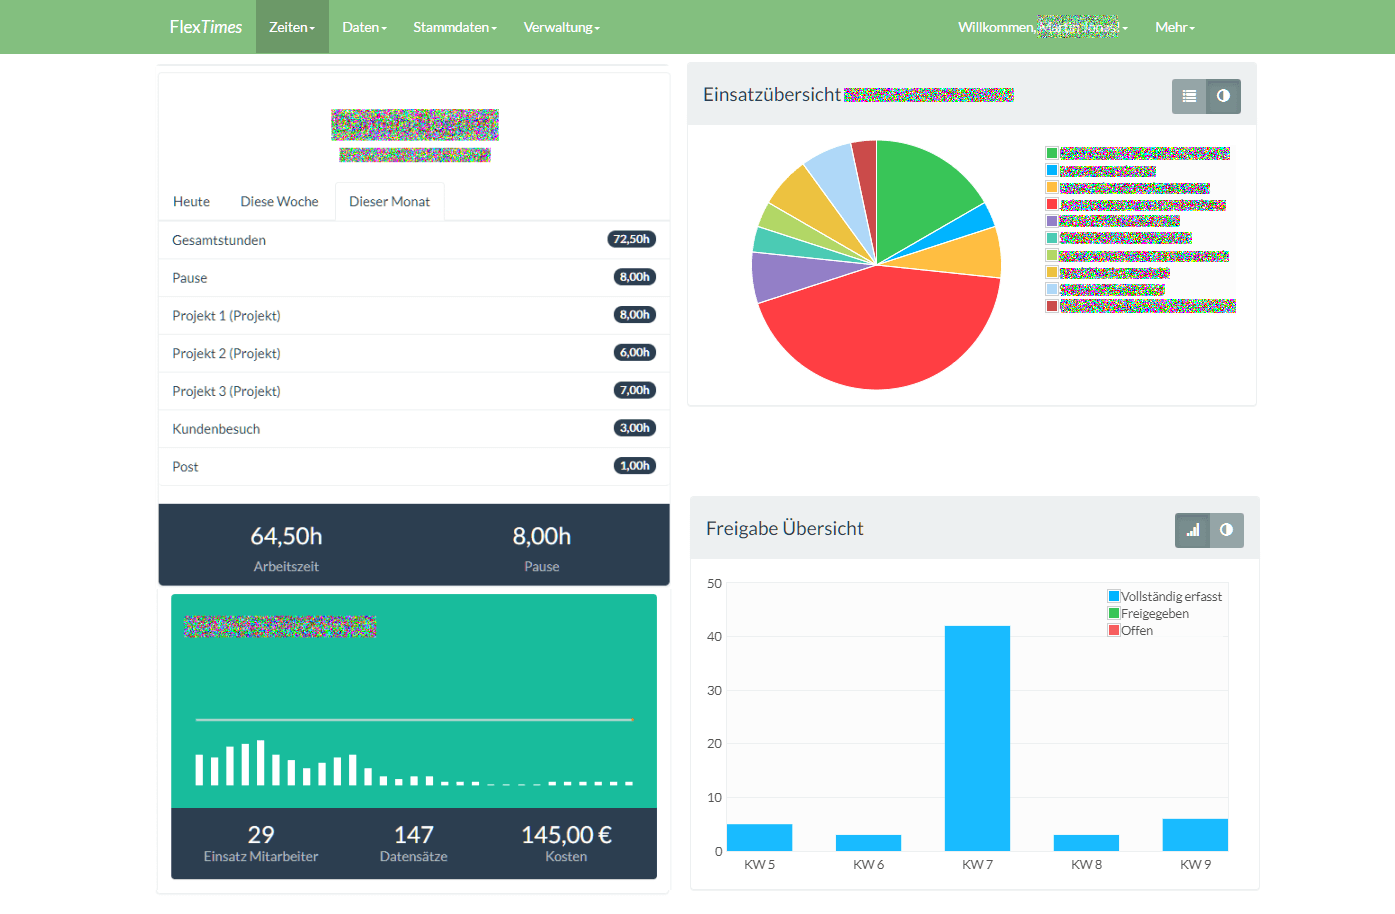1395x914 pixels.
Task: Switch to the Heute tab
Action: pyautogui.click(x=191, y=202)
